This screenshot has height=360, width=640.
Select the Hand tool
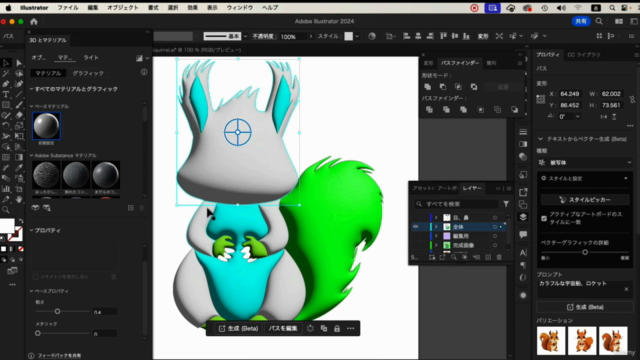[x=19, y=200]
